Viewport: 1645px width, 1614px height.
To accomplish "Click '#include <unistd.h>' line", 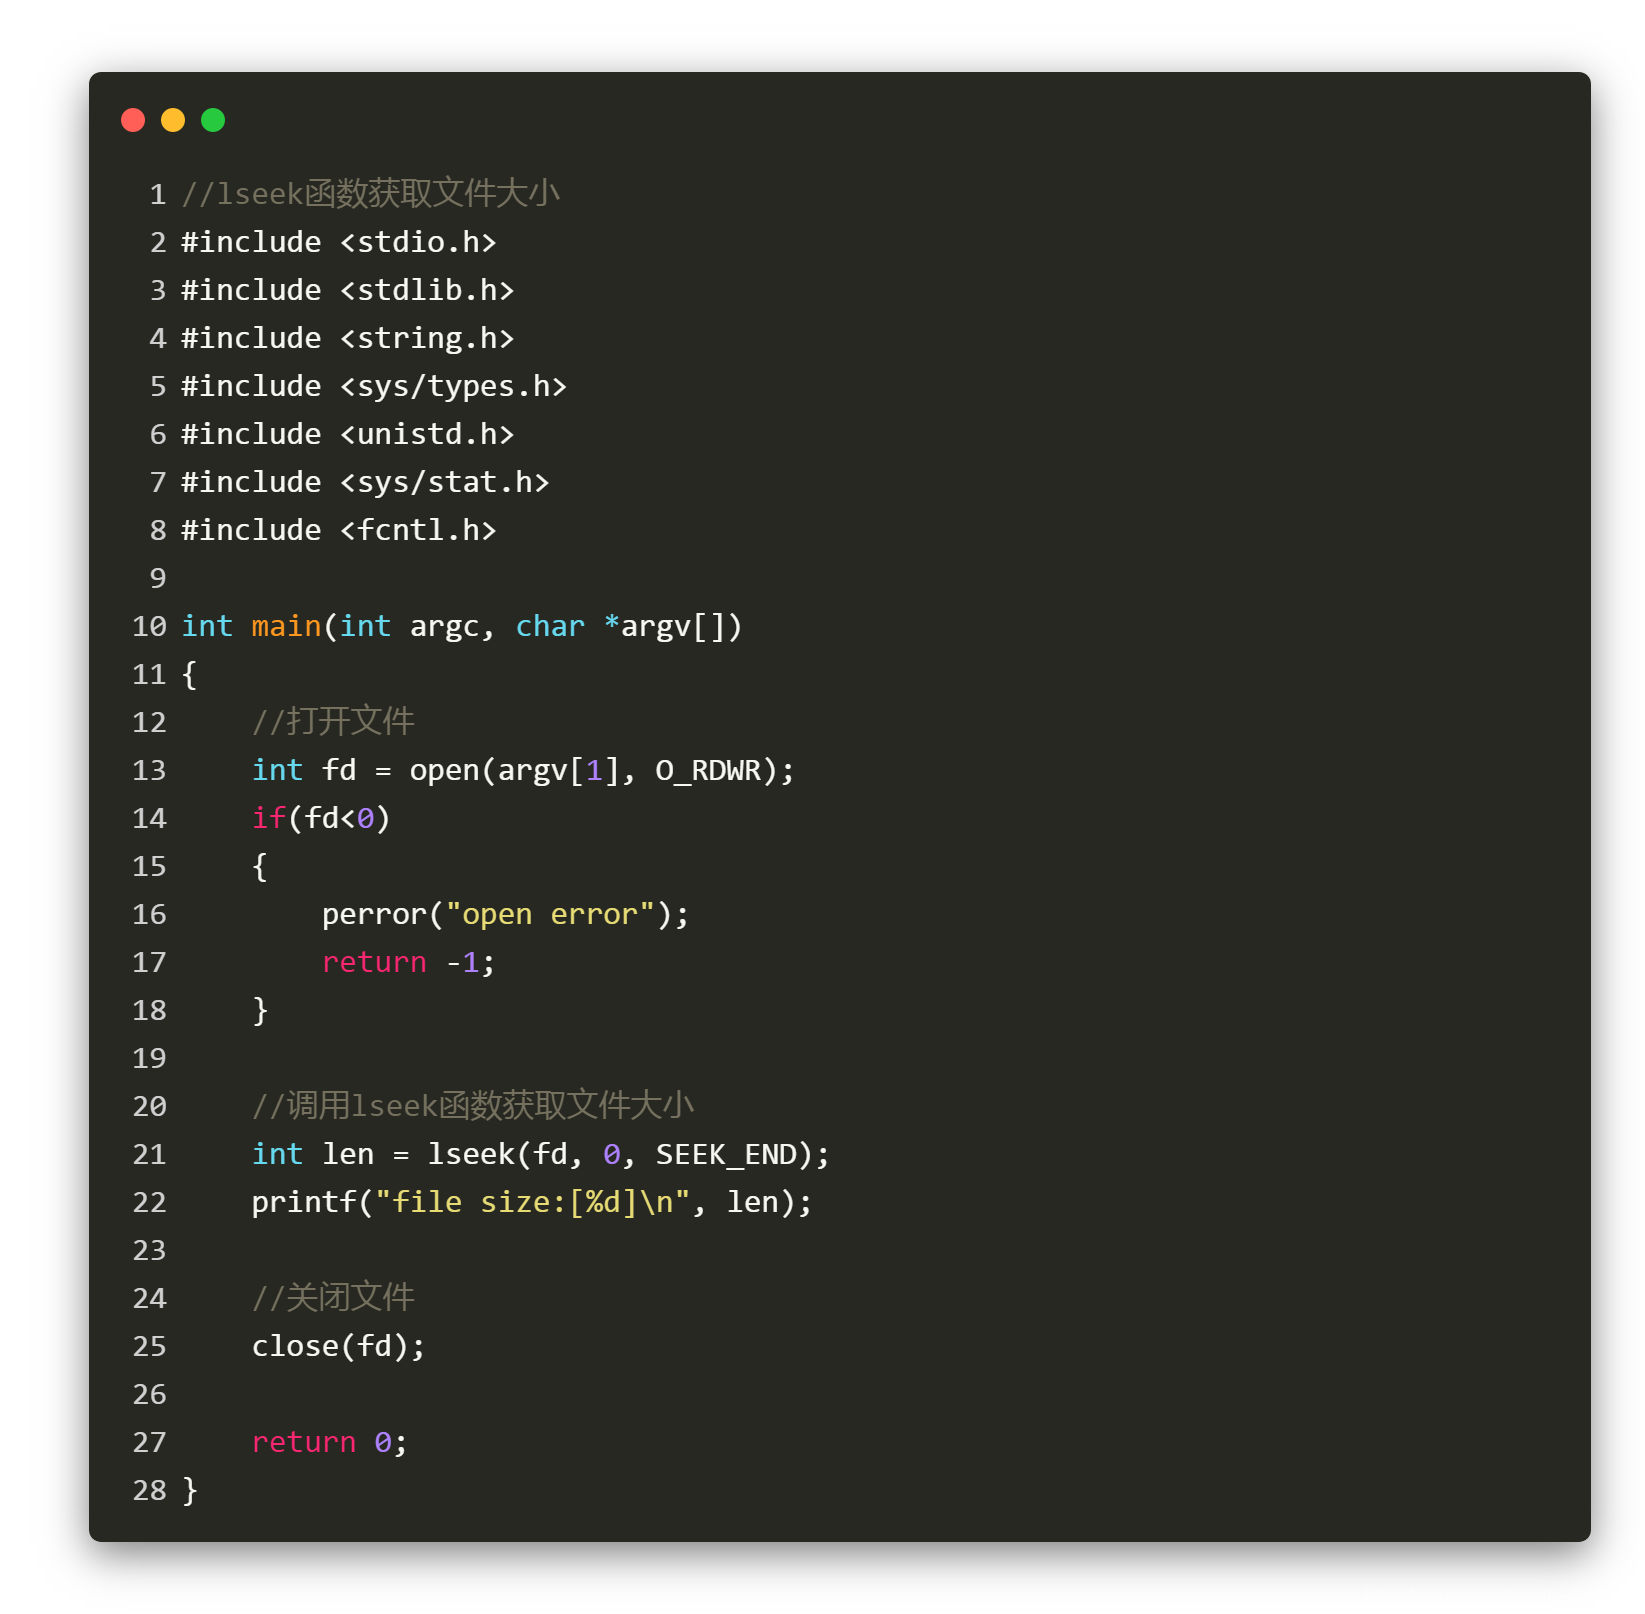I will pyautogui.click(x=348, y=434).
